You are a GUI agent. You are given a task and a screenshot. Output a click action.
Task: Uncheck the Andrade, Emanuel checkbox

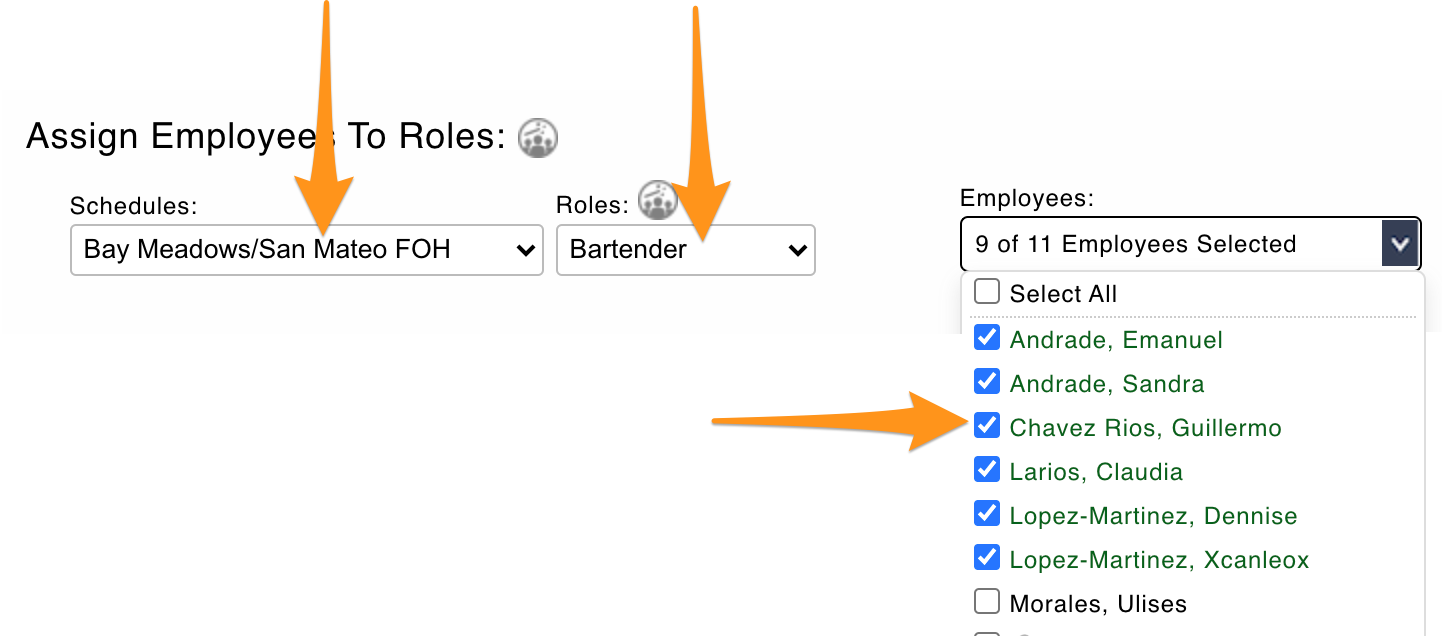click(987, 338)
